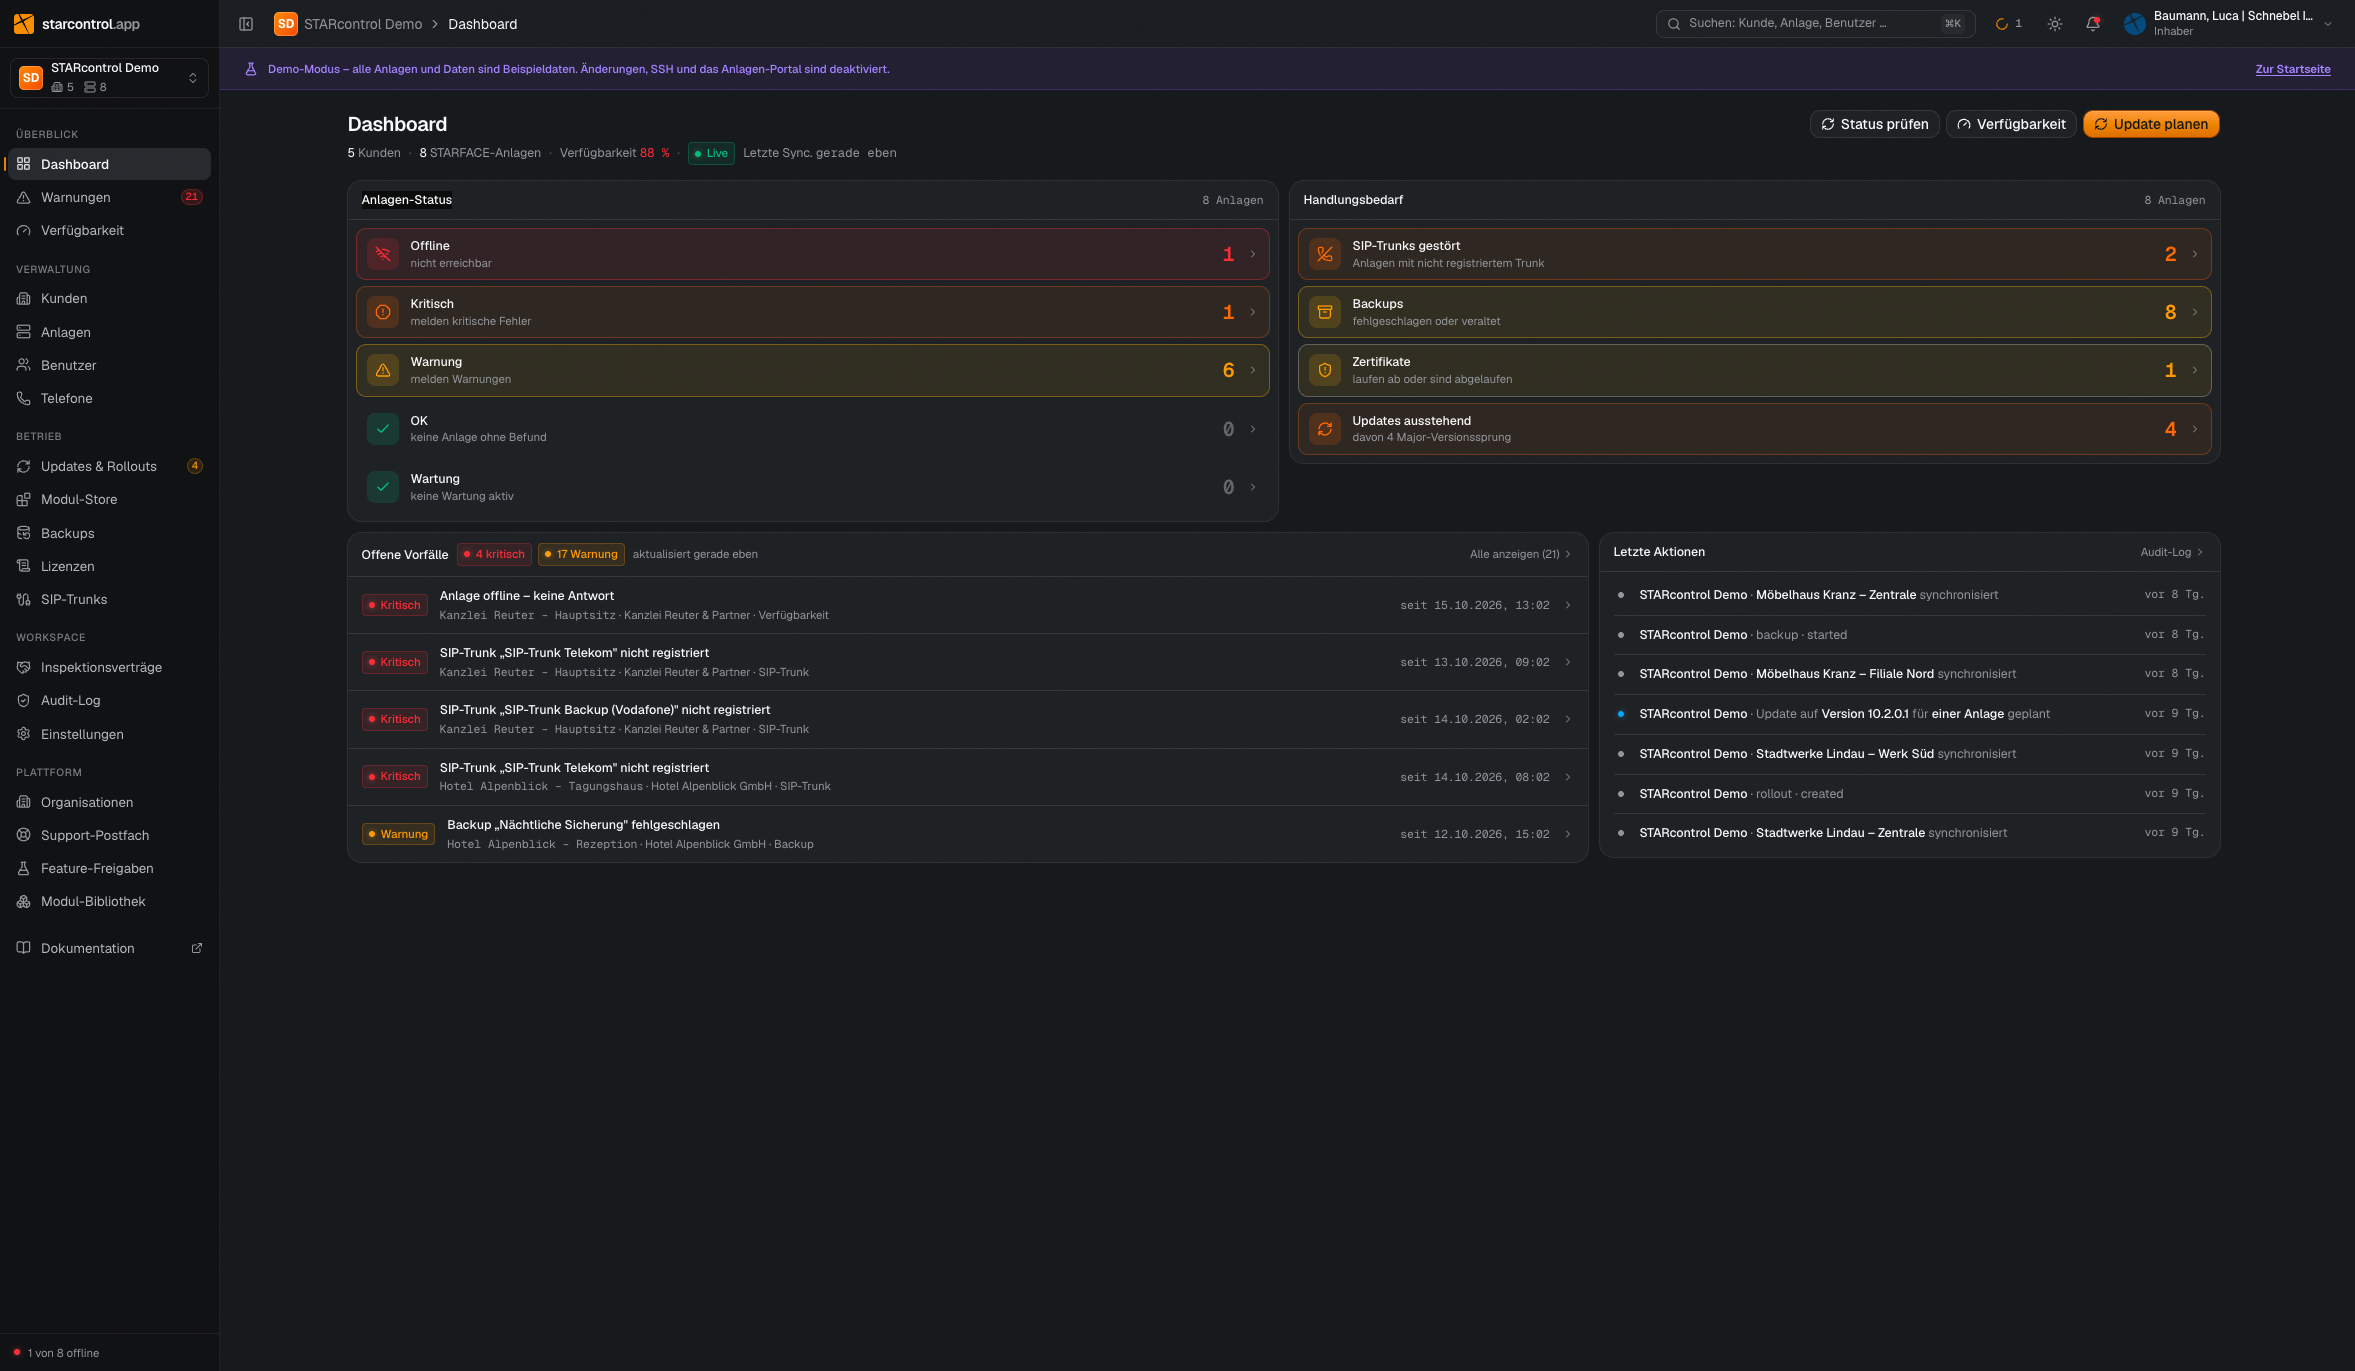The height and width of the screenshot is (1371, 2355).
Task: Open Alle anzeigen (21) link
Action: click(x=1520, y=554)
